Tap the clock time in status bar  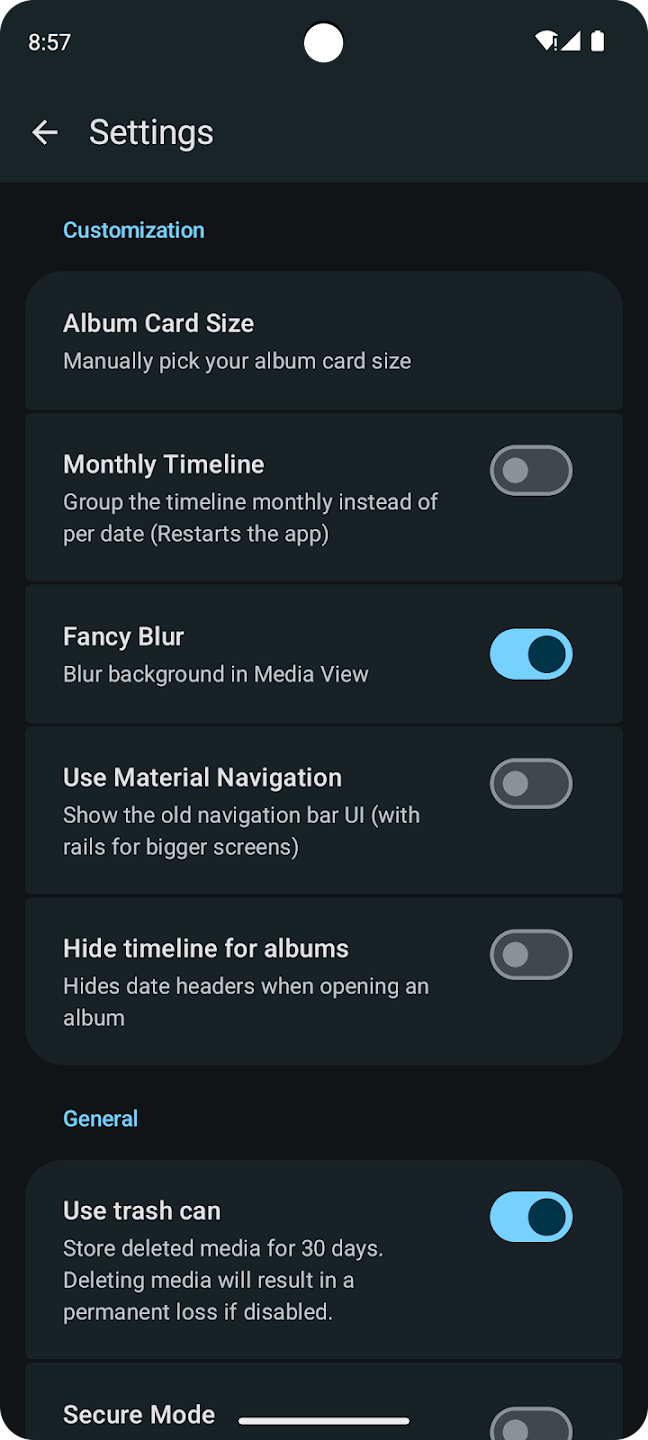(50, 42)
